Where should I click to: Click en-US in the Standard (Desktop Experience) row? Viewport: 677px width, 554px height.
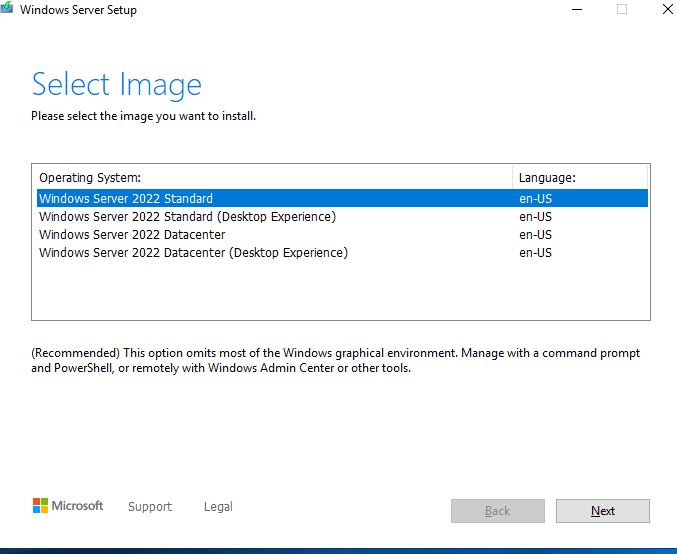pyautogui.click(x=535, y=217)
